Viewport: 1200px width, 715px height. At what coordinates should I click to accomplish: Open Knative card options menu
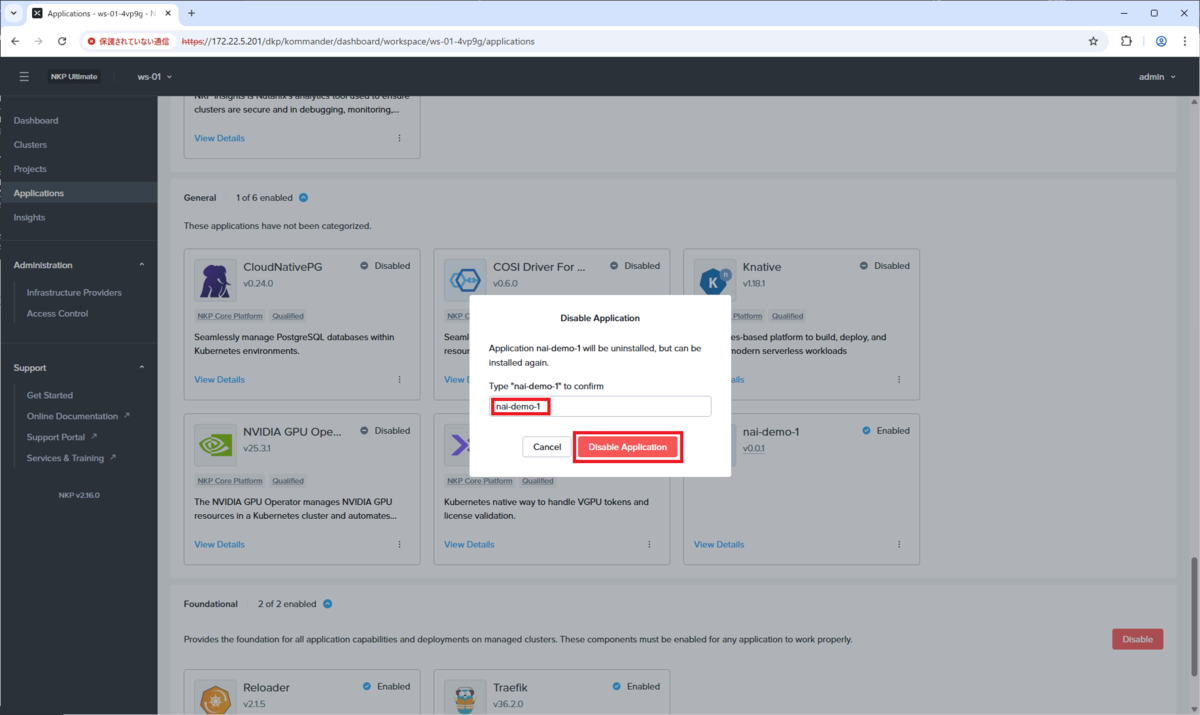point(899,380)
